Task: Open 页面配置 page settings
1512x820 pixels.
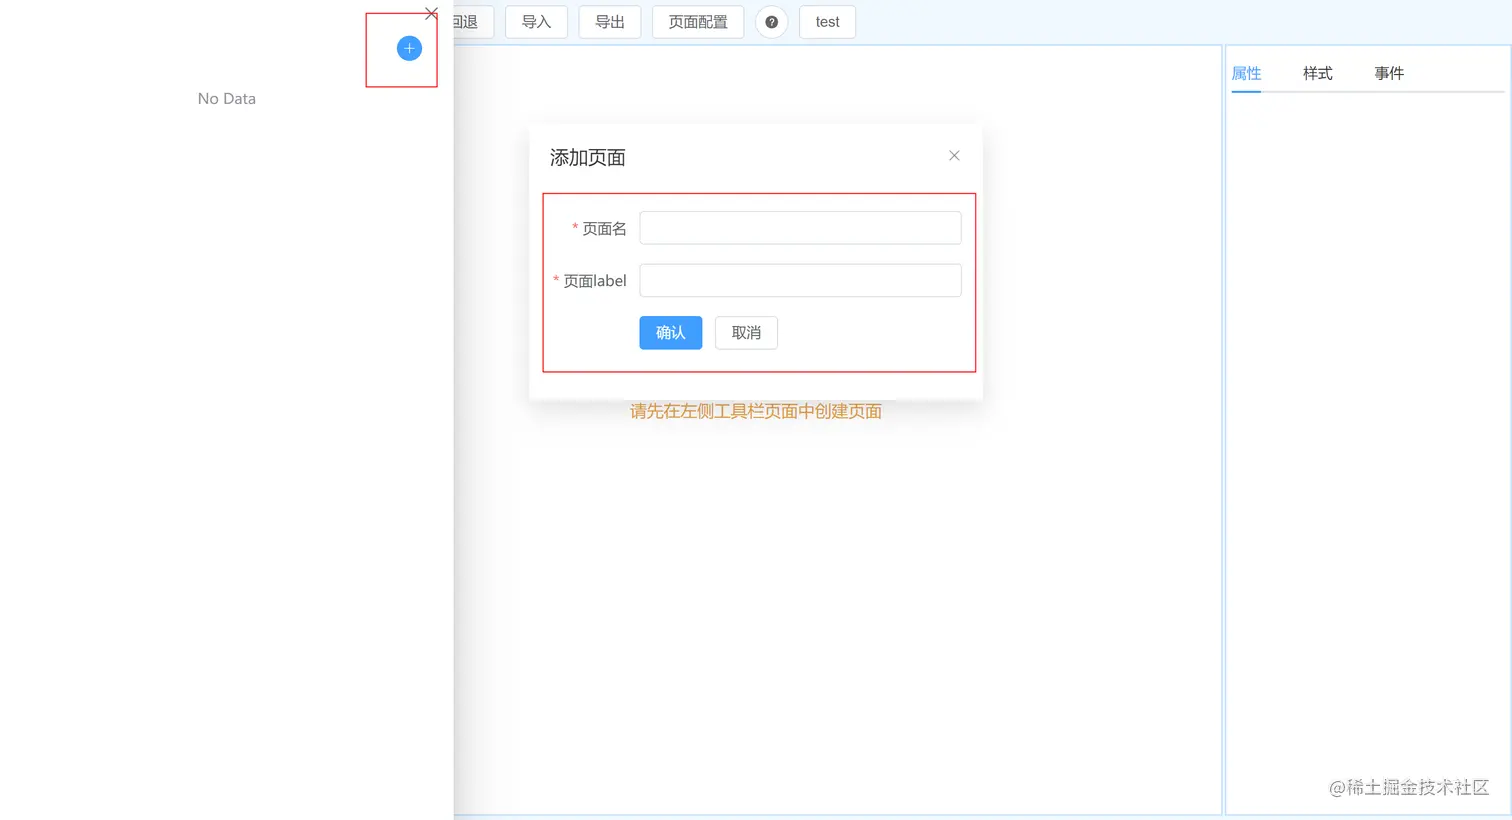Action: coord(697,21)
